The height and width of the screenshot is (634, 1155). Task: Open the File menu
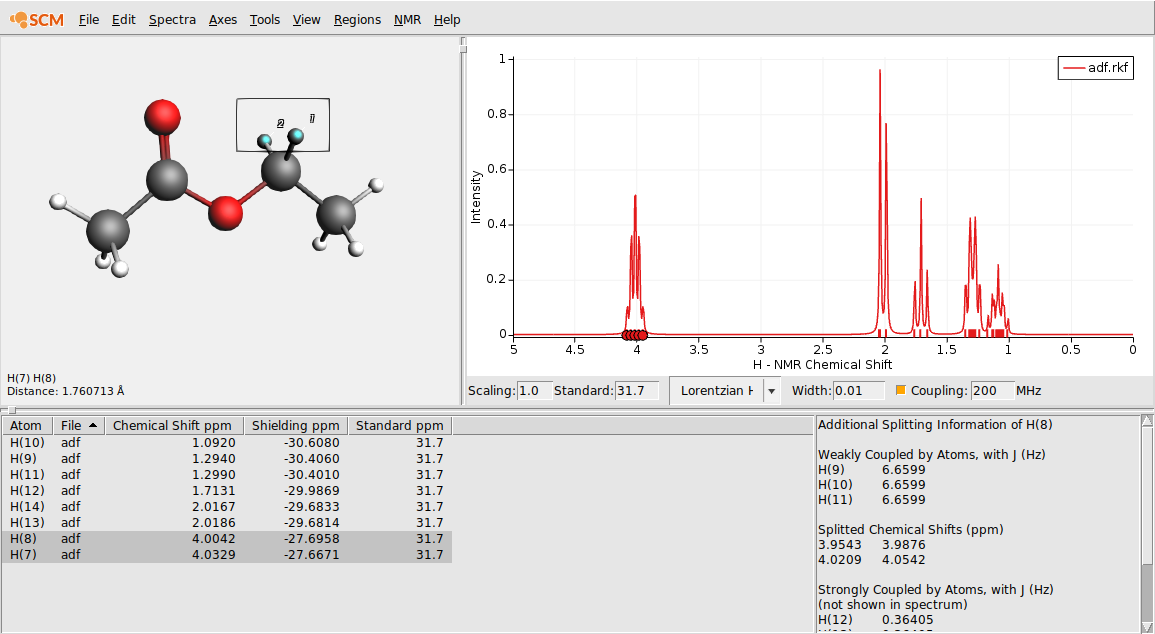[x=88, y=20]
